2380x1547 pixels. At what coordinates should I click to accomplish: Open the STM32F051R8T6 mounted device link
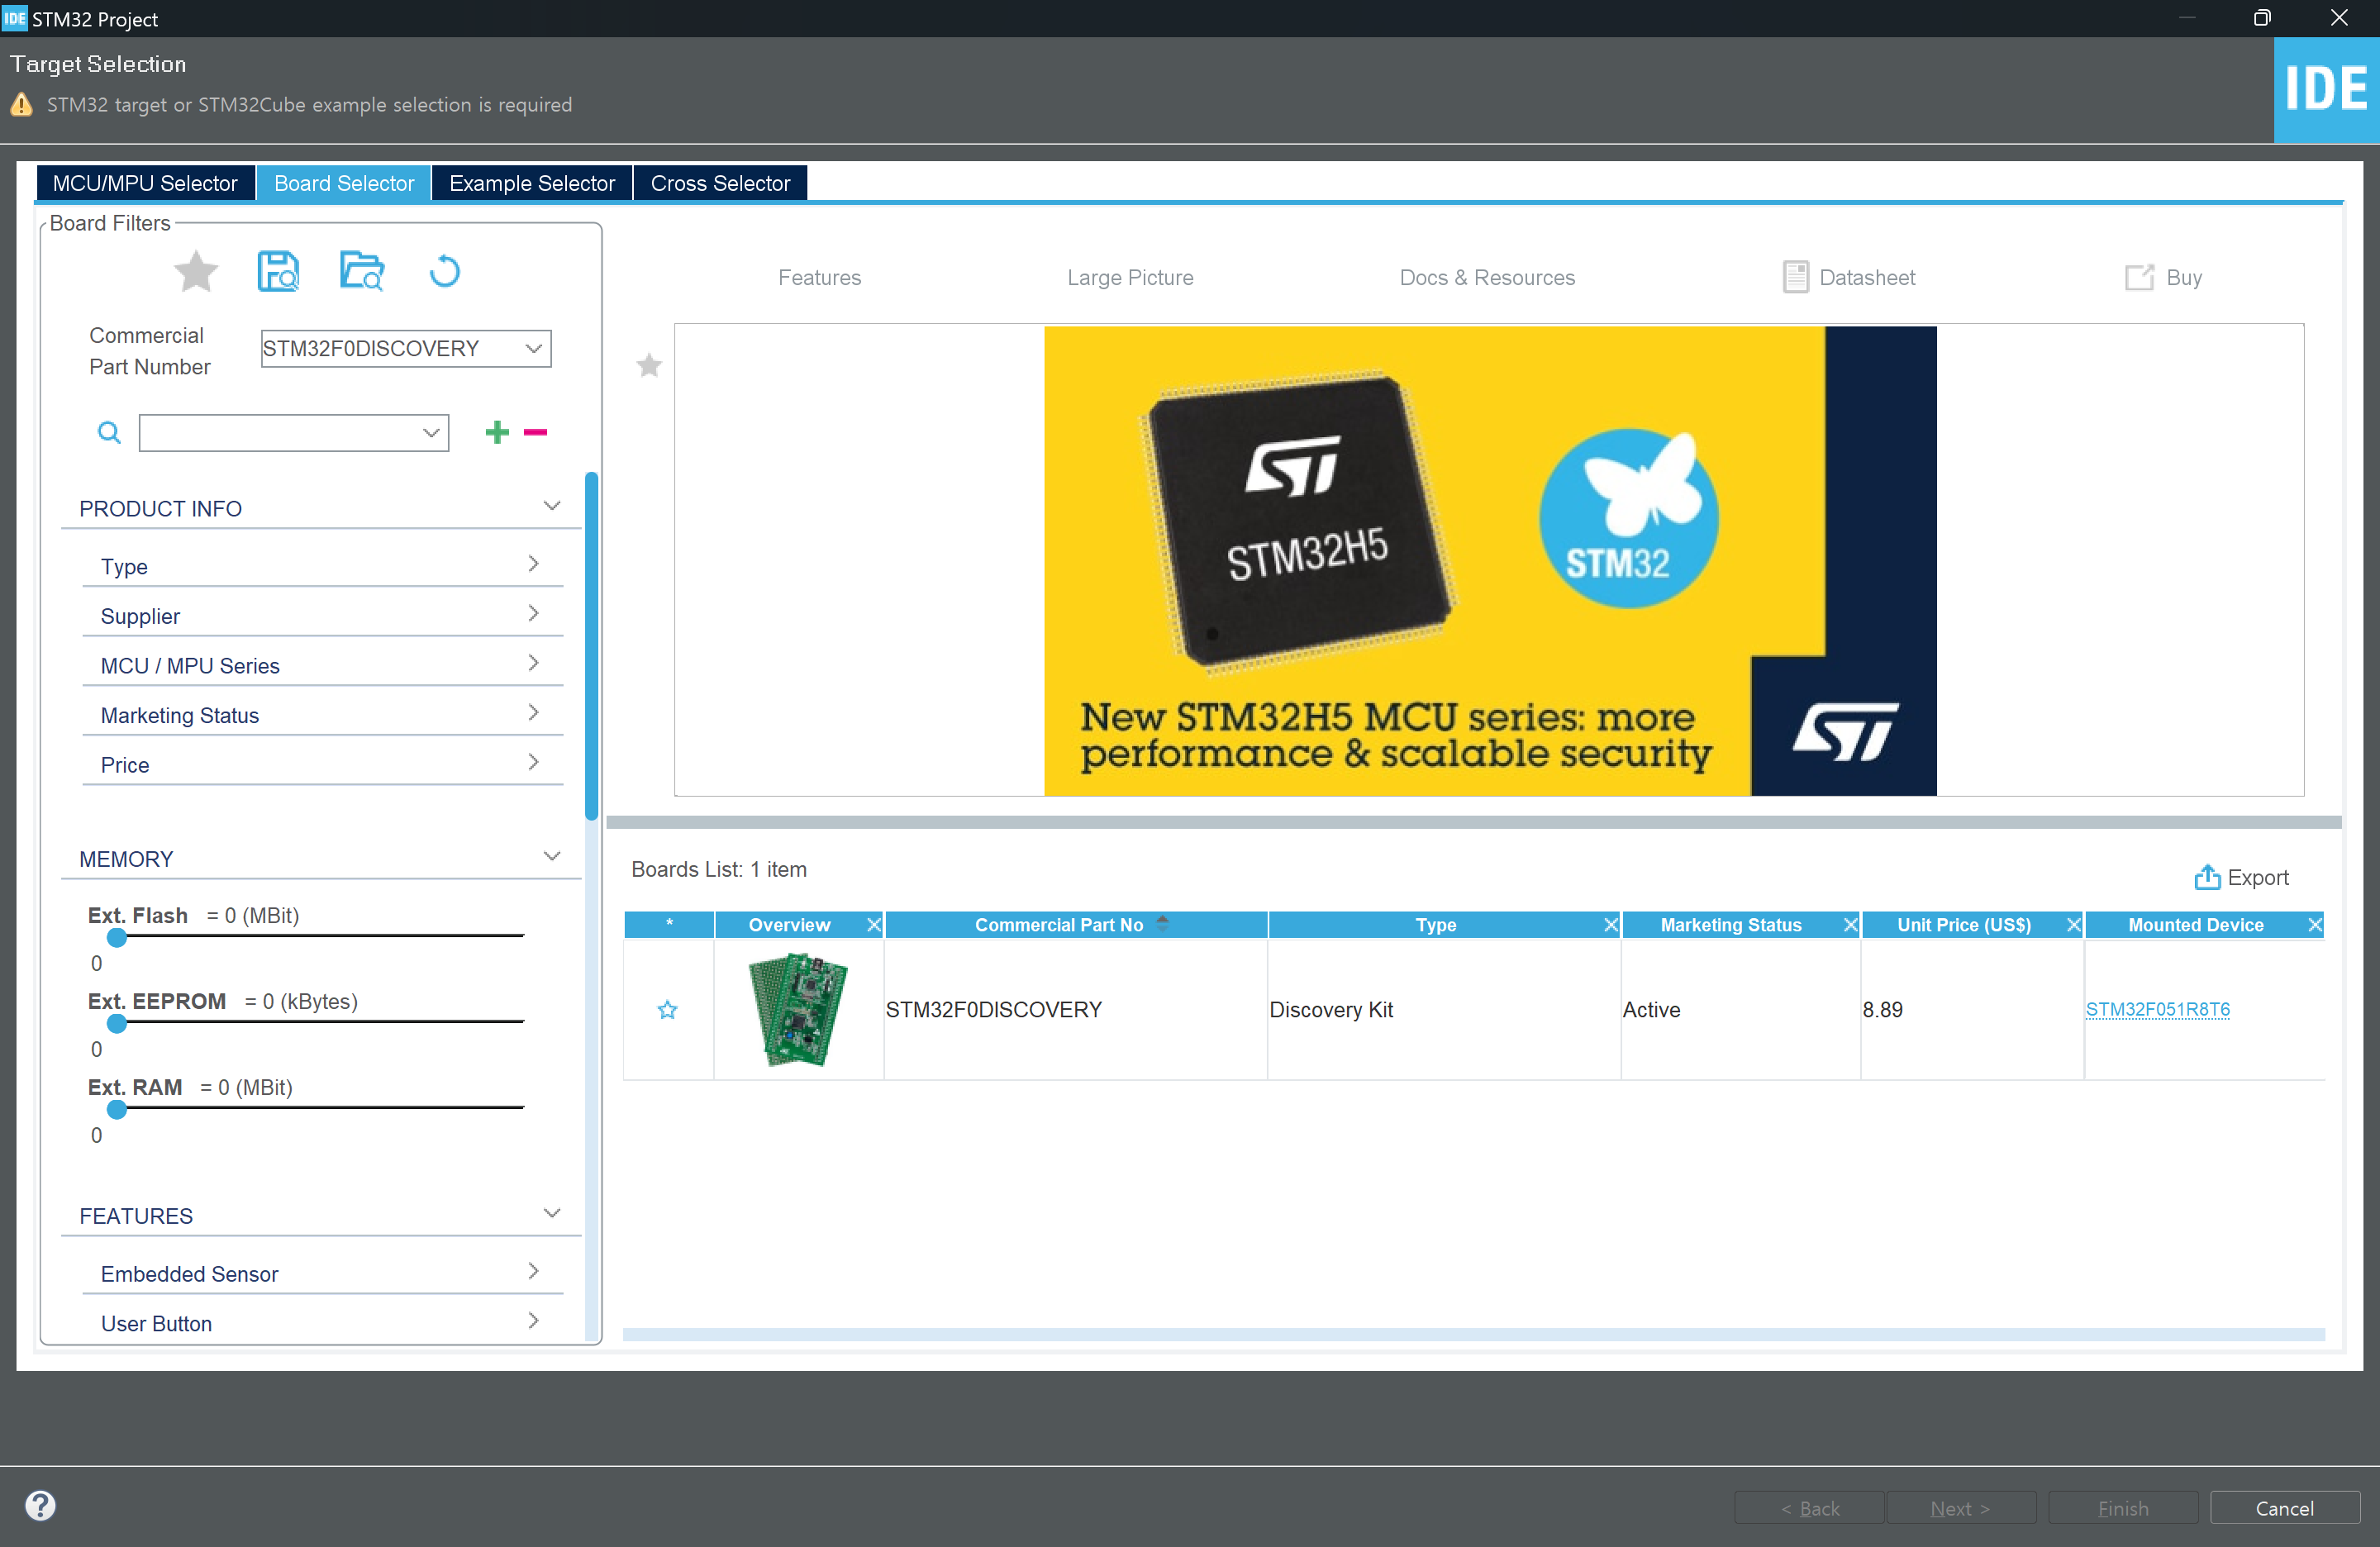2157,1009
